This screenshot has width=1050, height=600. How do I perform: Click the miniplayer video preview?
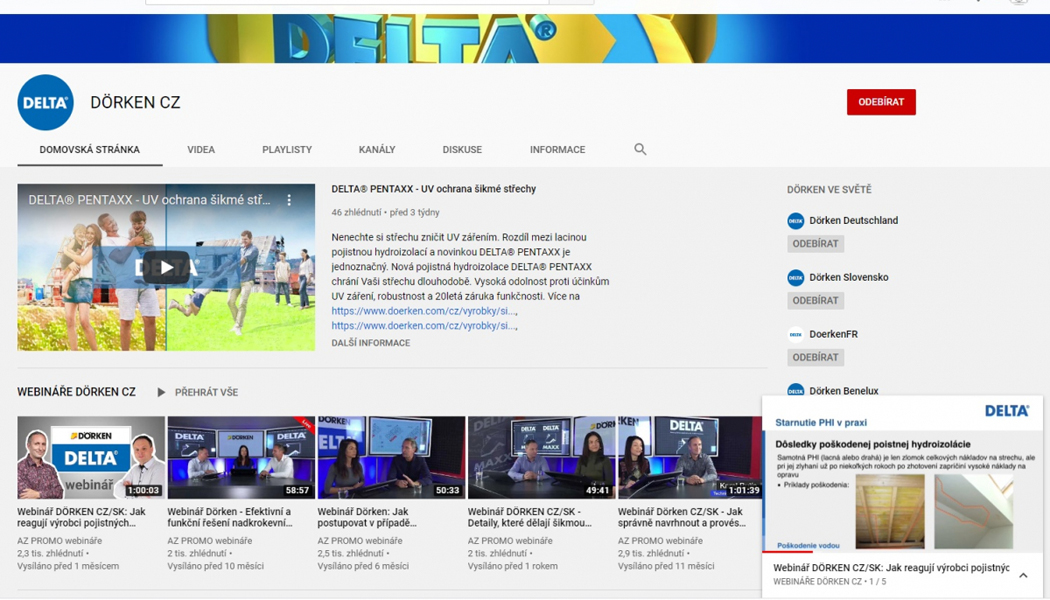click(x=902, y=474)
